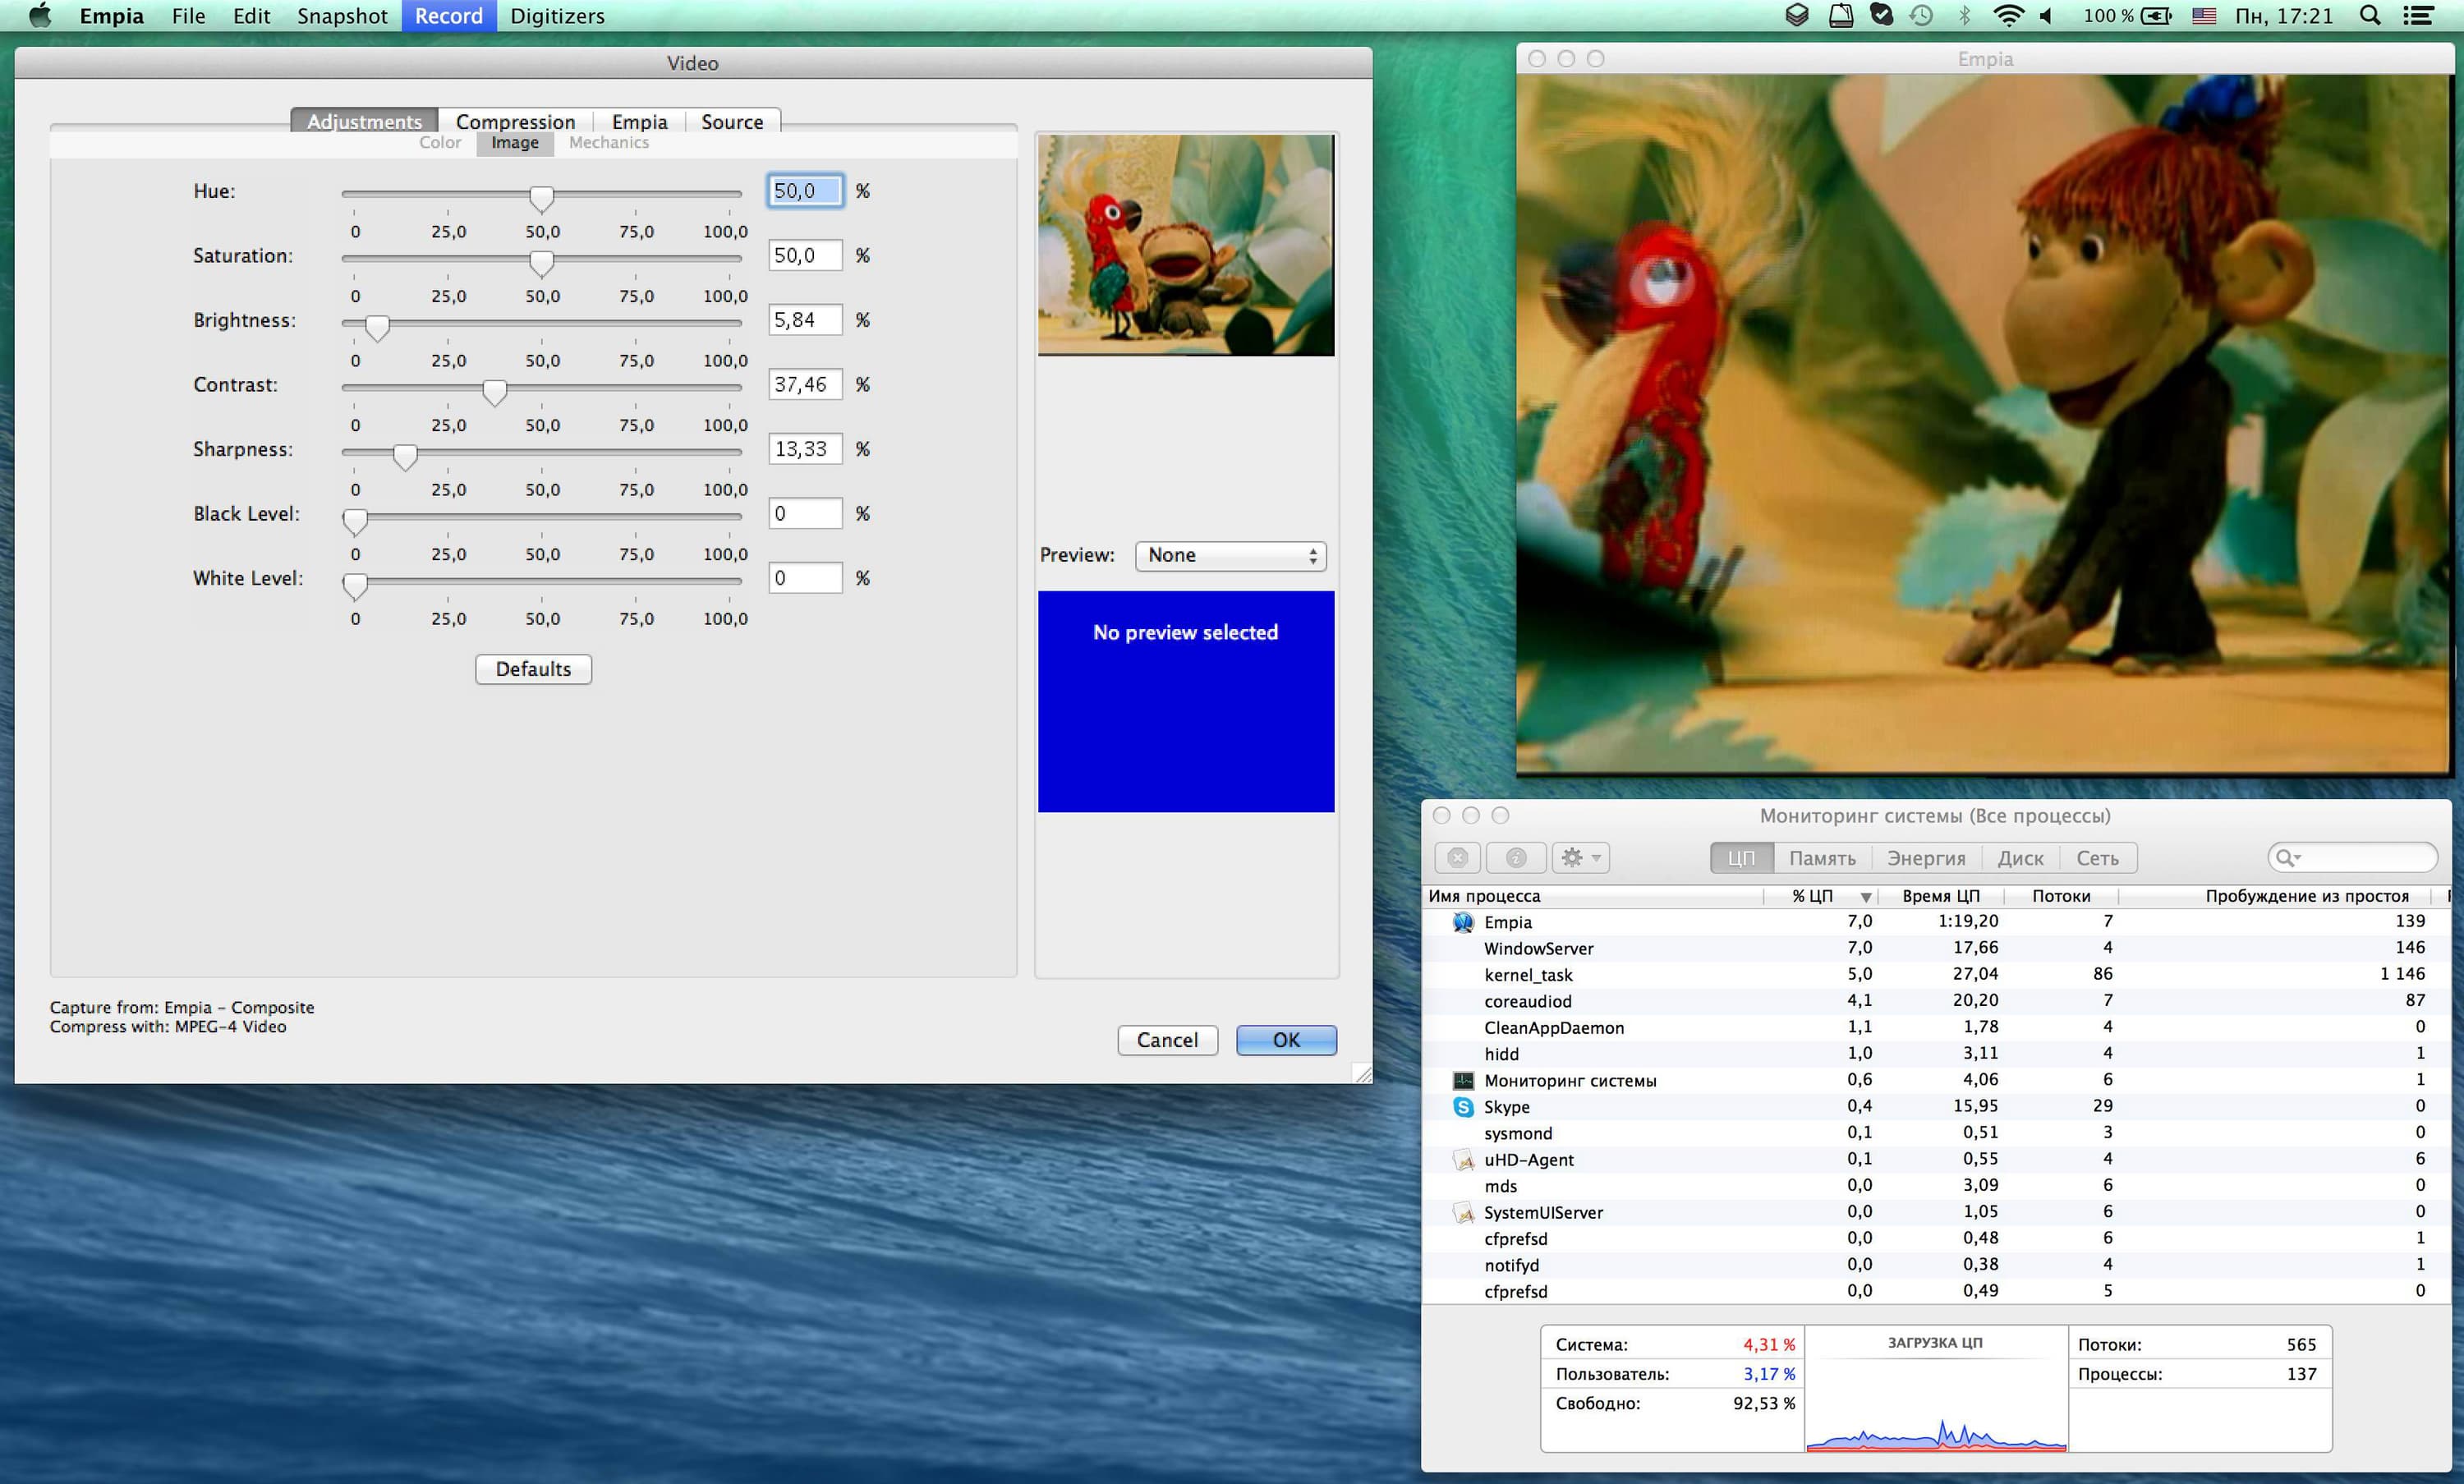
Task: Open the Digitizers menu
Action: point(557,16)
